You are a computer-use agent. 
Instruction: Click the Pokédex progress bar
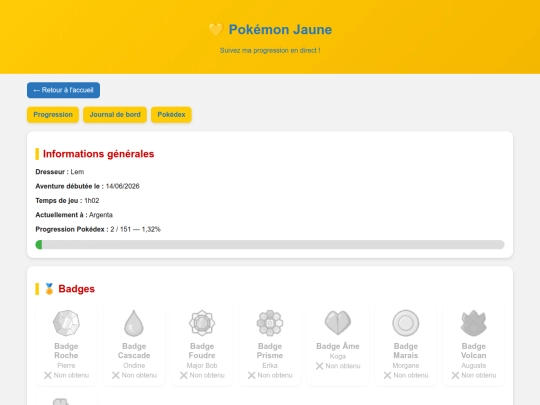pos(270,245)
